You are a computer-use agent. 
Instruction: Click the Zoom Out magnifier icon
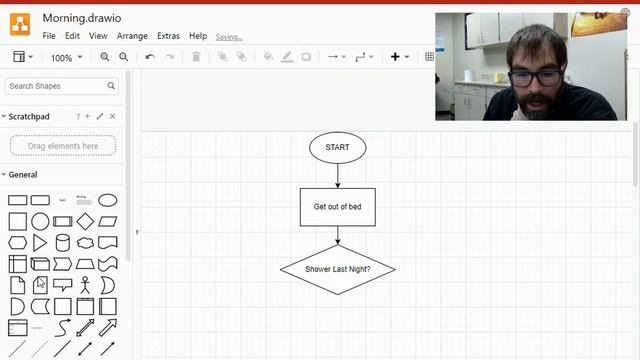point(124,57)
